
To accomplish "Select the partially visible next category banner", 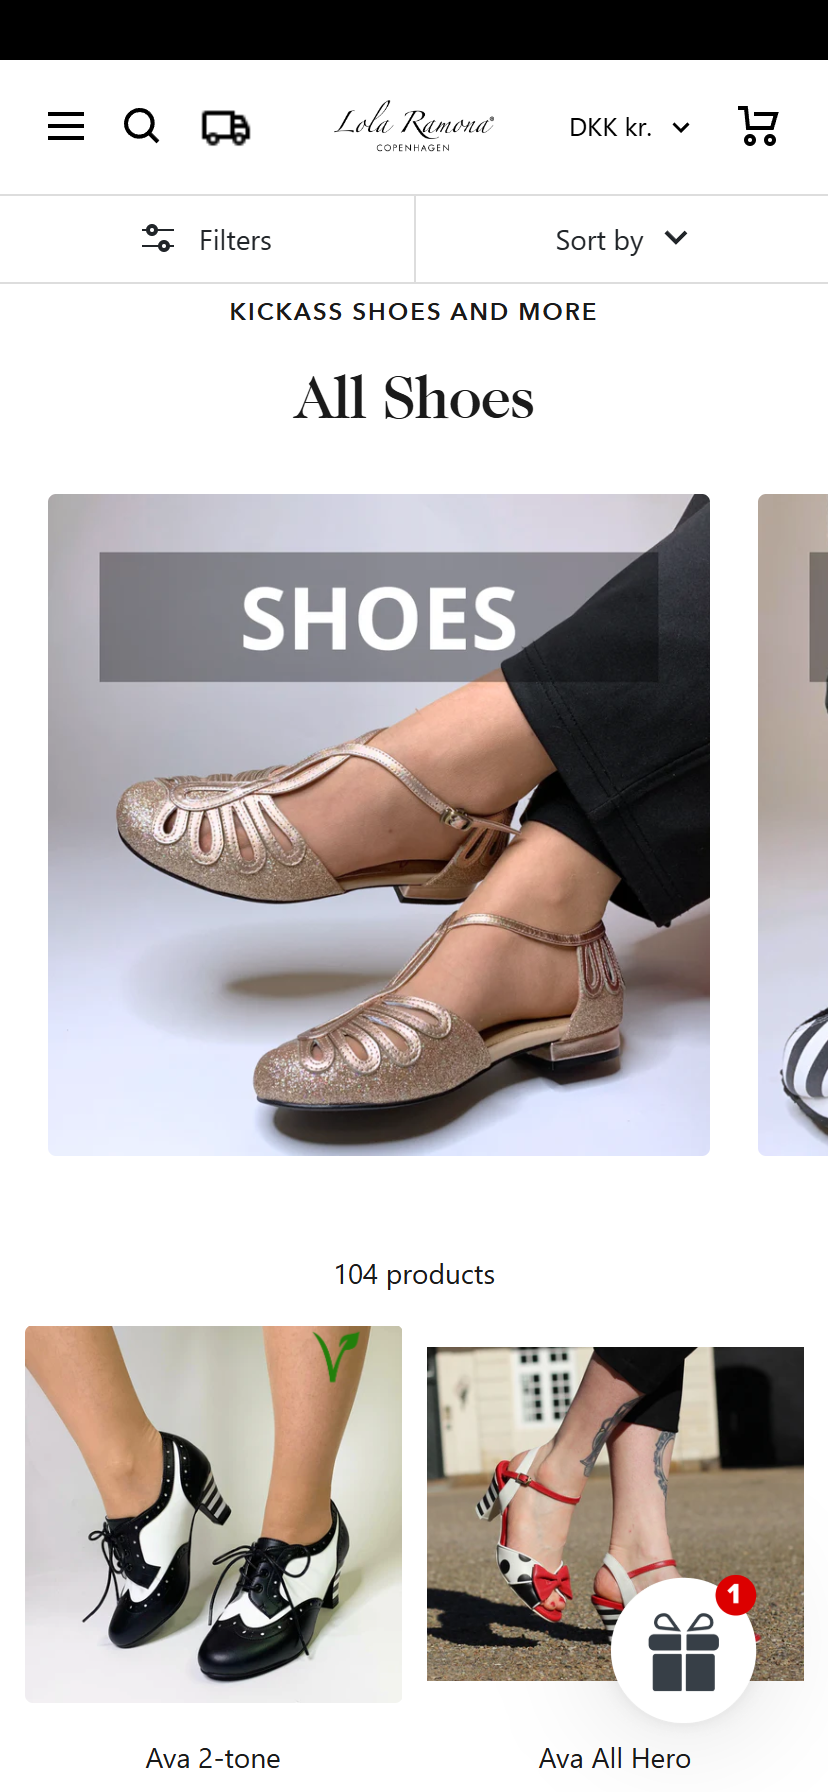I will (793, 825).
